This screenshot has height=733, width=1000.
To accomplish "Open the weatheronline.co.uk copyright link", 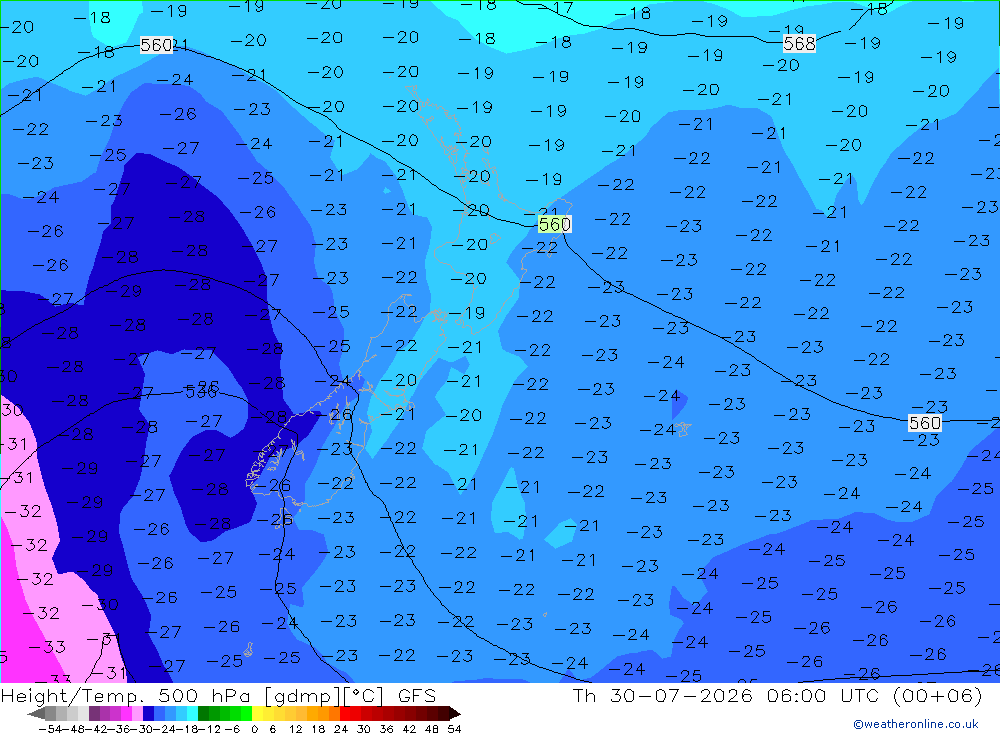I will point(916,724).
